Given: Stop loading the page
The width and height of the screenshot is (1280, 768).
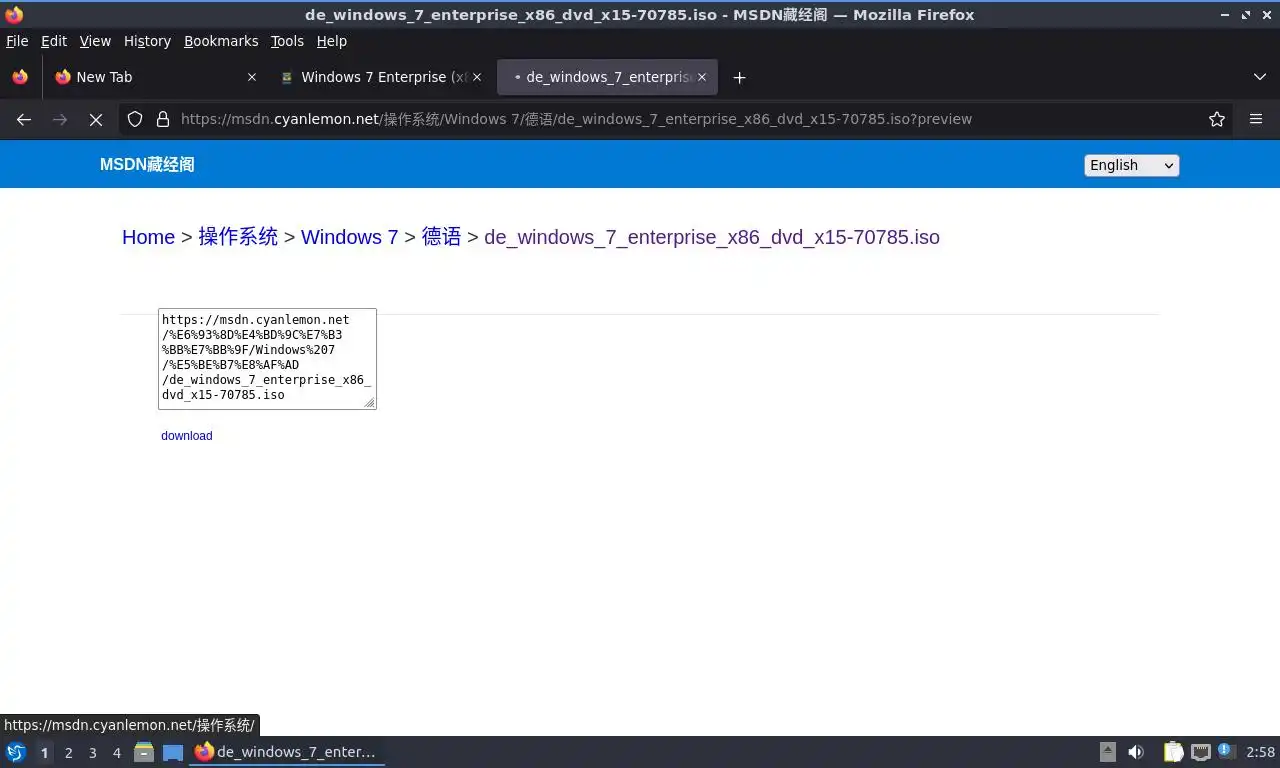Looking at the screenshot, I should click(96, 119).
